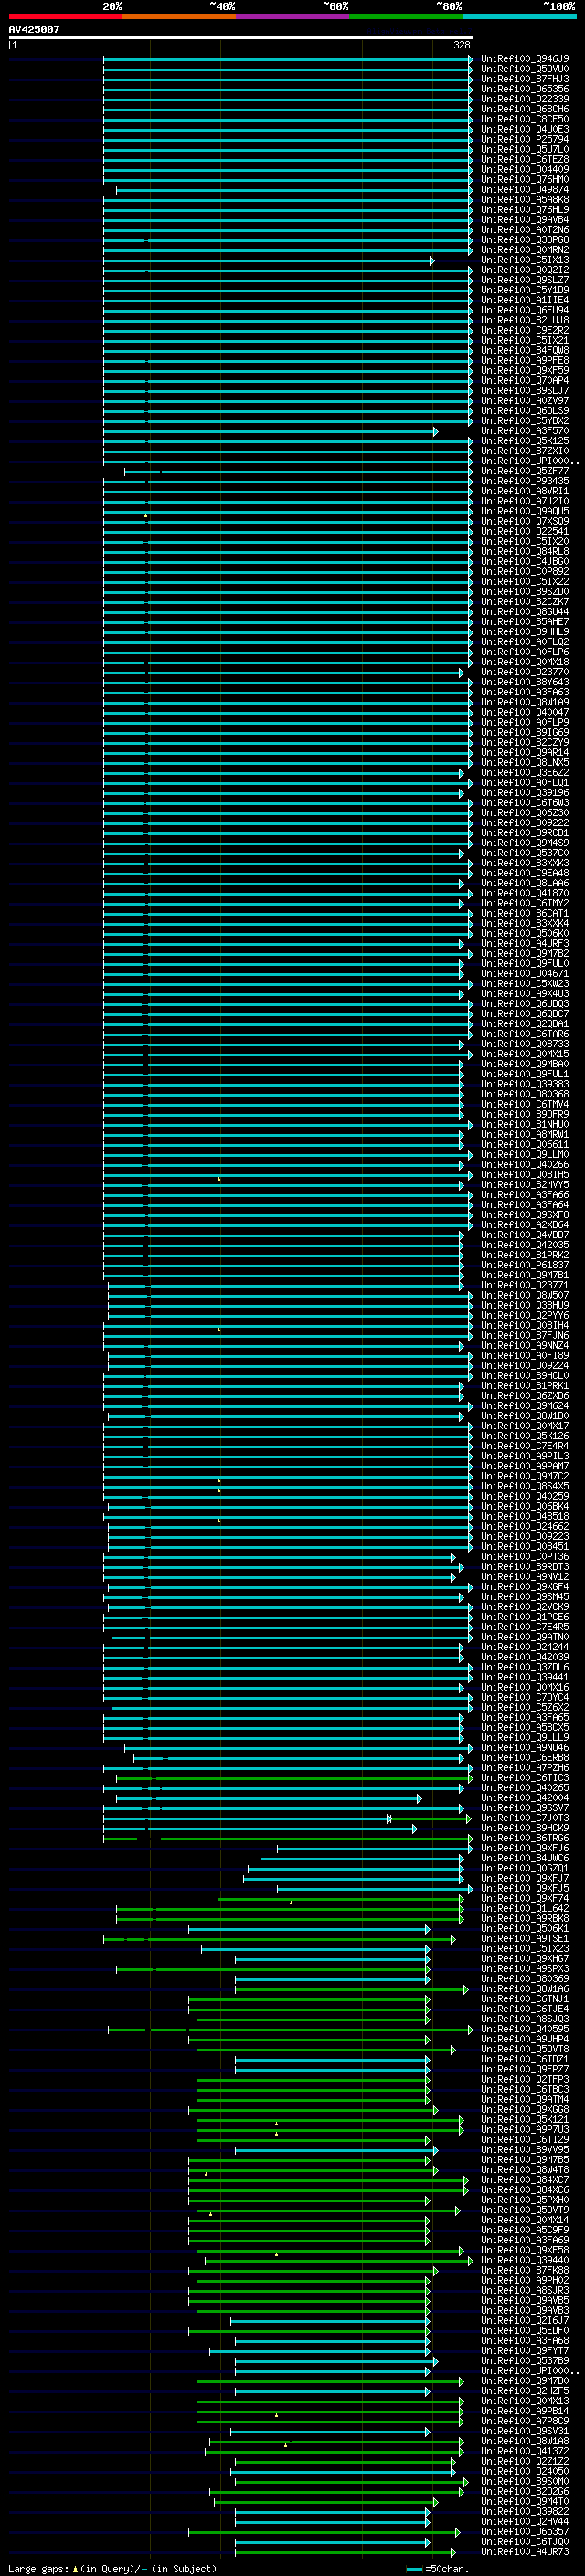Click the UniRef100_C0P892 label
The height and width of the screenshot is (2576, 585).
[x=525, y=572]
